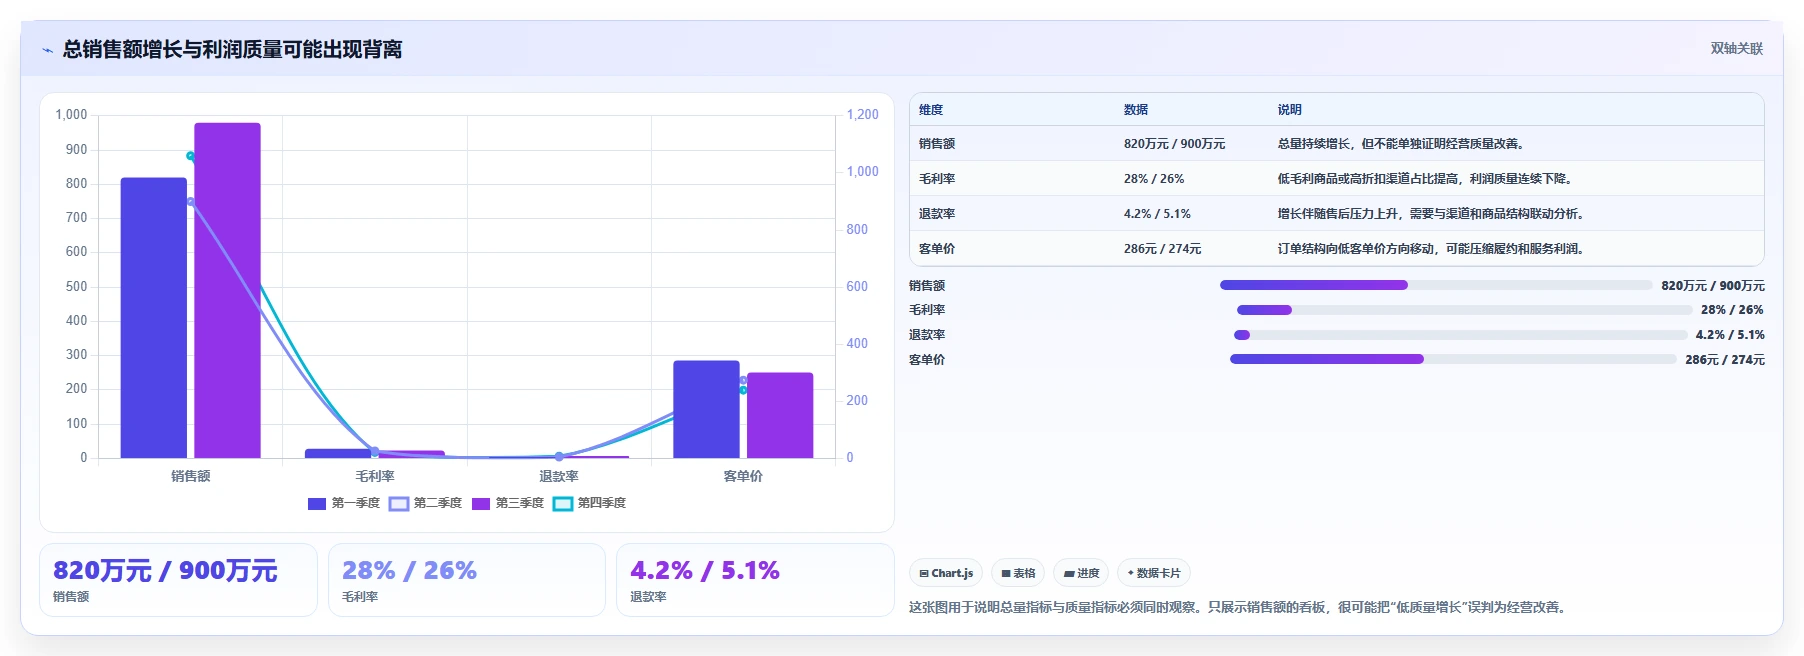Click the 客单价 row label in table
The width and height of the screenshot is (1804, 656).
click(937, 249)
